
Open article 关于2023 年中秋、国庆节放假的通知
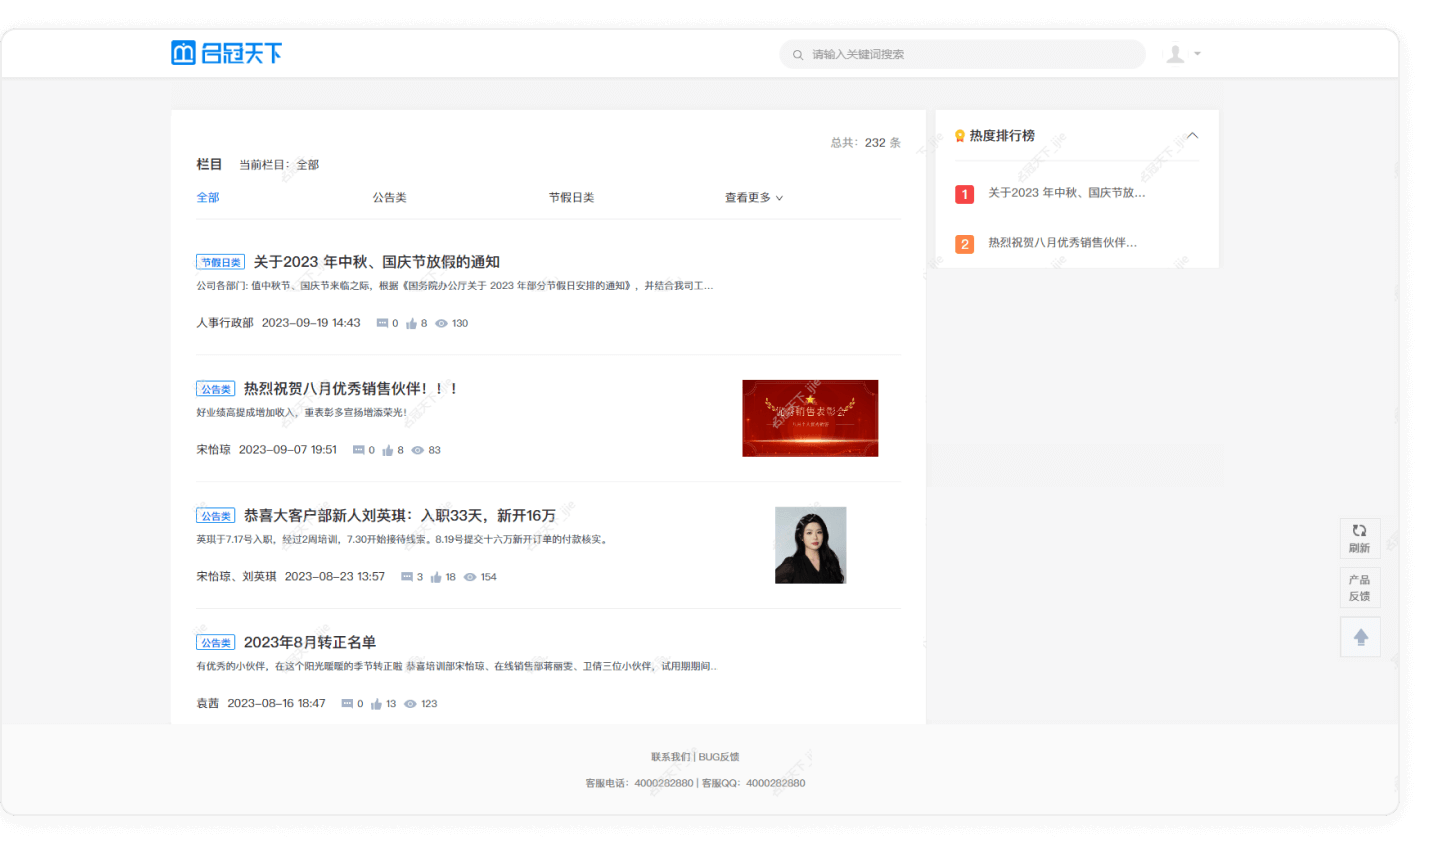[x=376, y=262]
